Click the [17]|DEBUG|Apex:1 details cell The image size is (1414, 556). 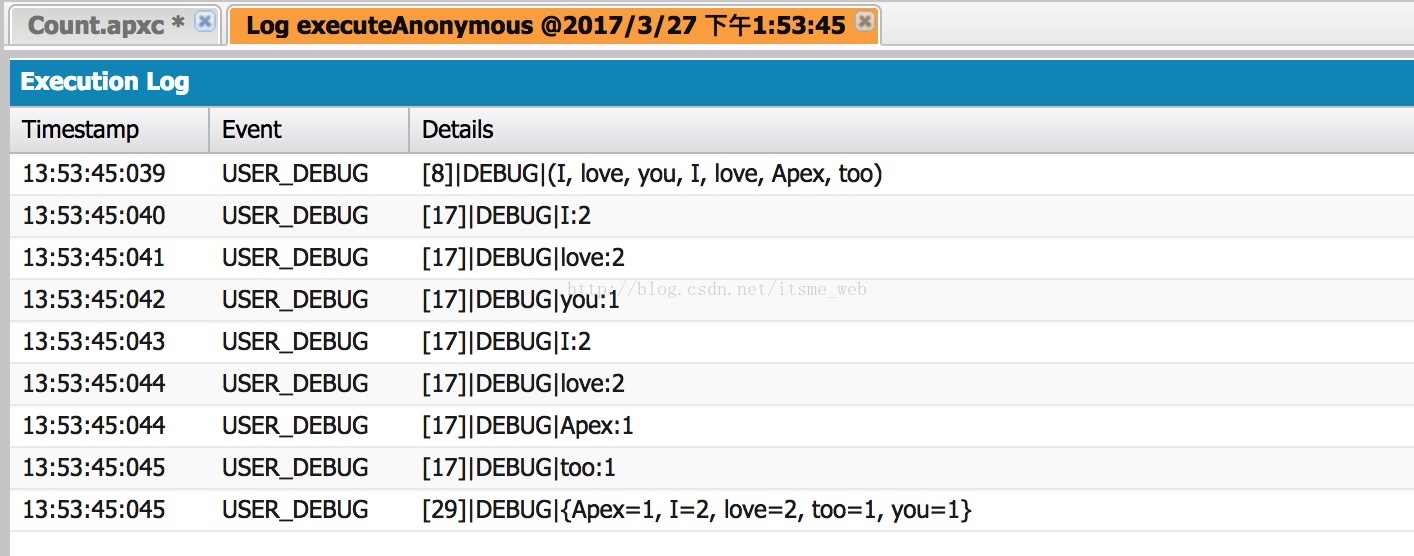tap(528, 426)
